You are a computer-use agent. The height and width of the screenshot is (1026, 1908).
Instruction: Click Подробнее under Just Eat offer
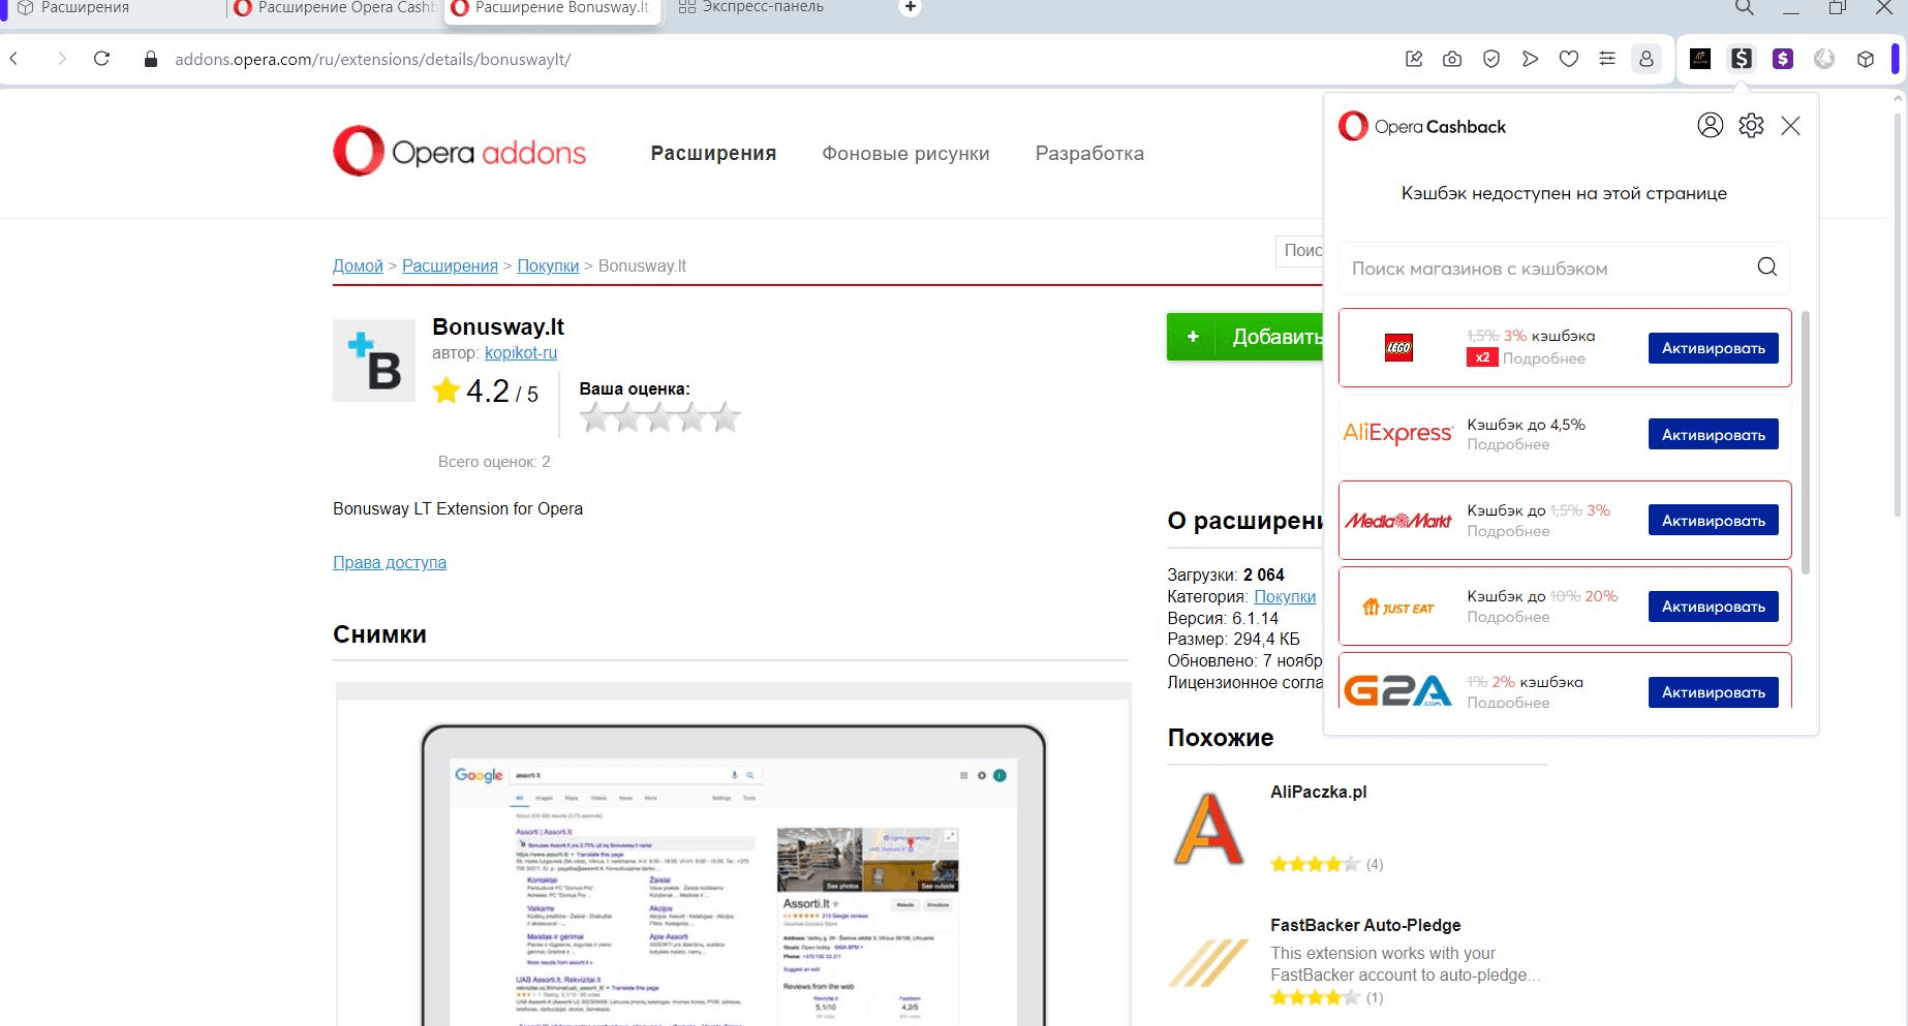1508,617
